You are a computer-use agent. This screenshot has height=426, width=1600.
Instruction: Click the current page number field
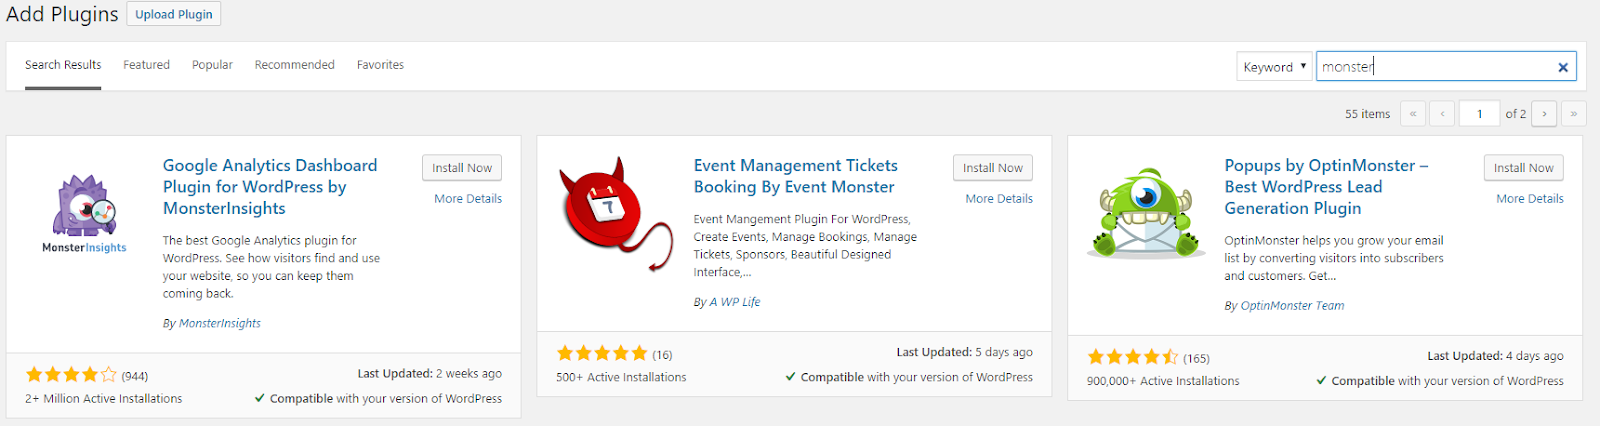point(1479,114)
